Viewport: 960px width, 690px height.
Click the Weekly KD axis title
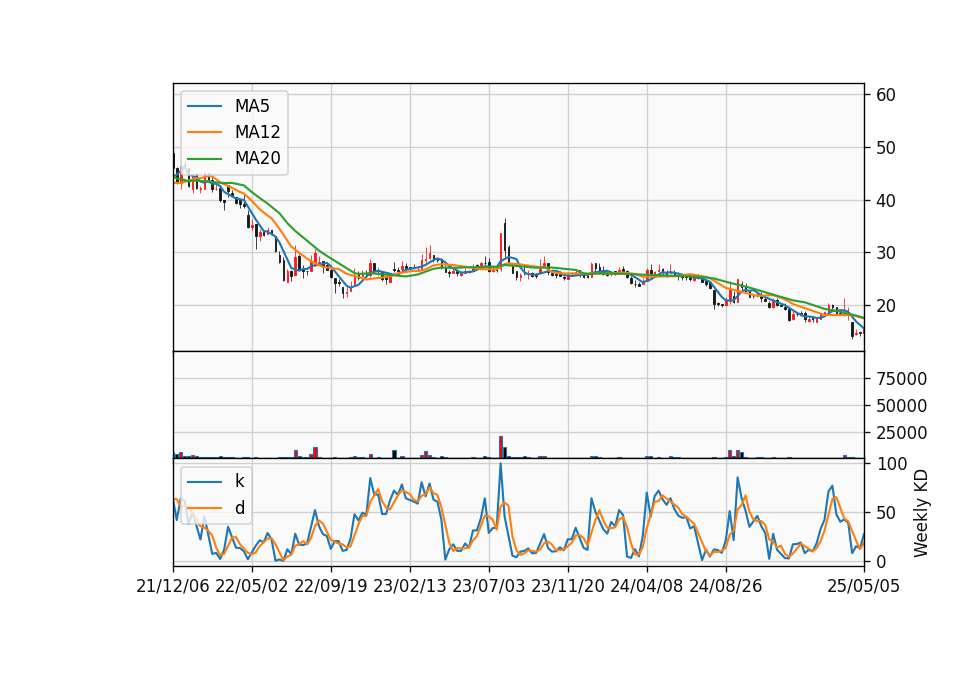[x=921, y=513]
